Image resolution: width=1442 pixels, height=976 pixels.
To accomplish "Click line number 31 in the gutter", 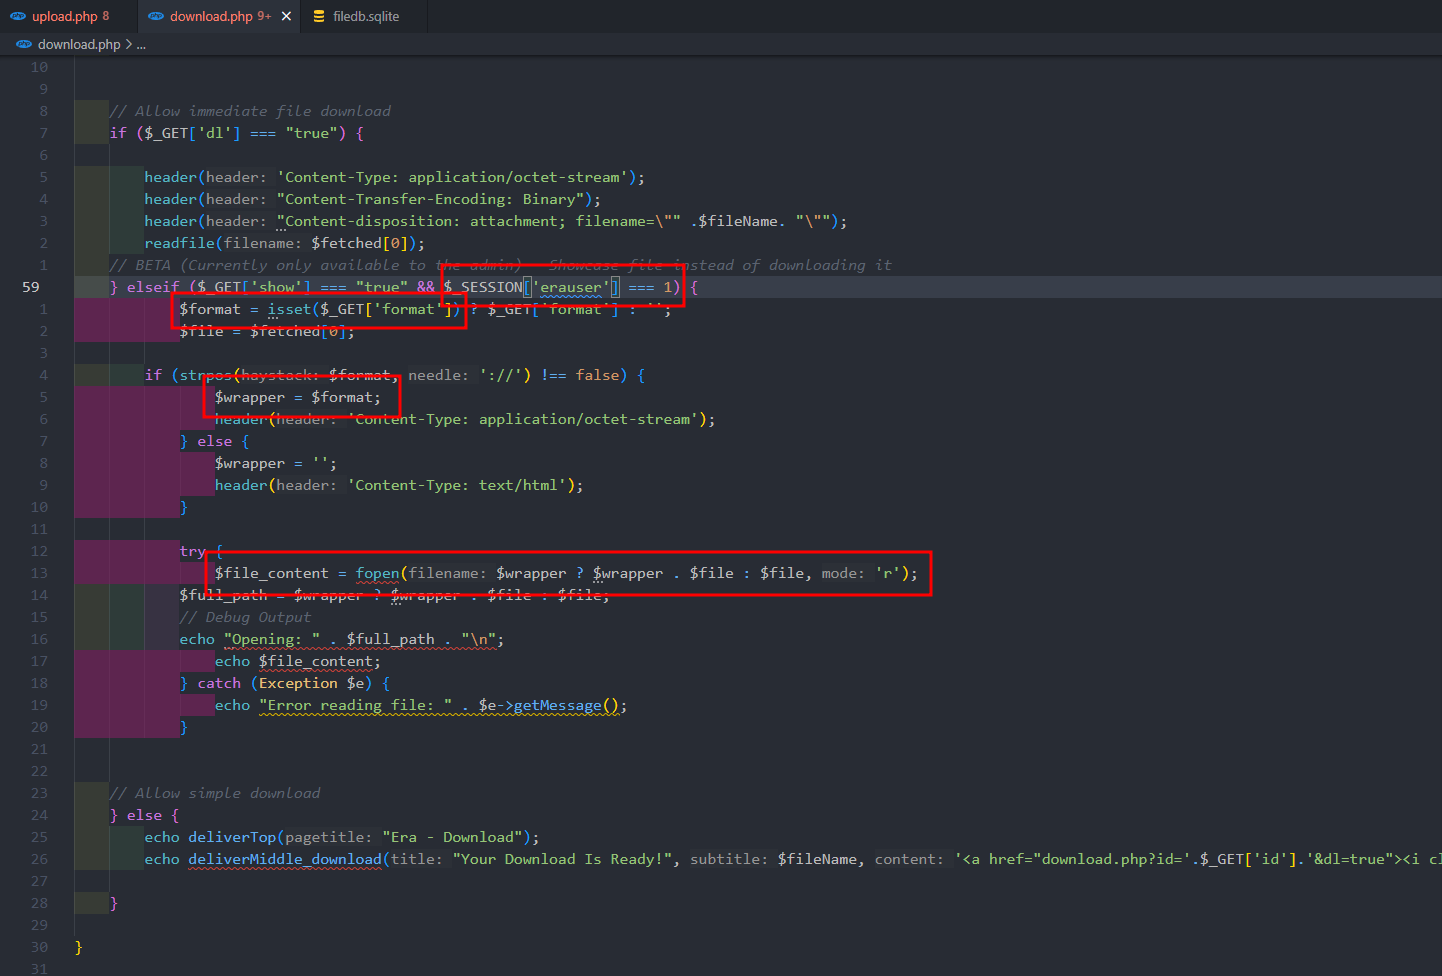I will tap(39, 969).
